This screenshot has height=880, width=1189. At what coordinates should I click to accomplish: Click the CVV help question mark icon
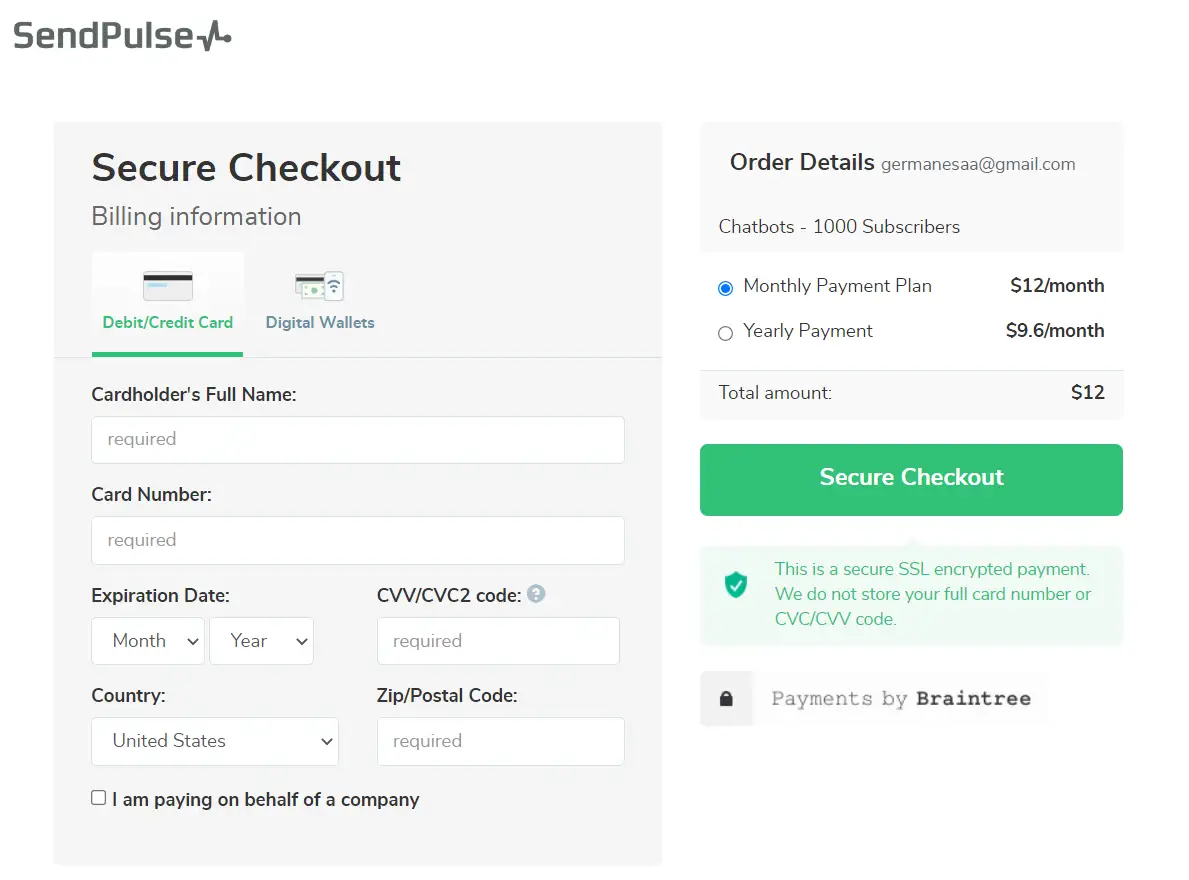536,594
